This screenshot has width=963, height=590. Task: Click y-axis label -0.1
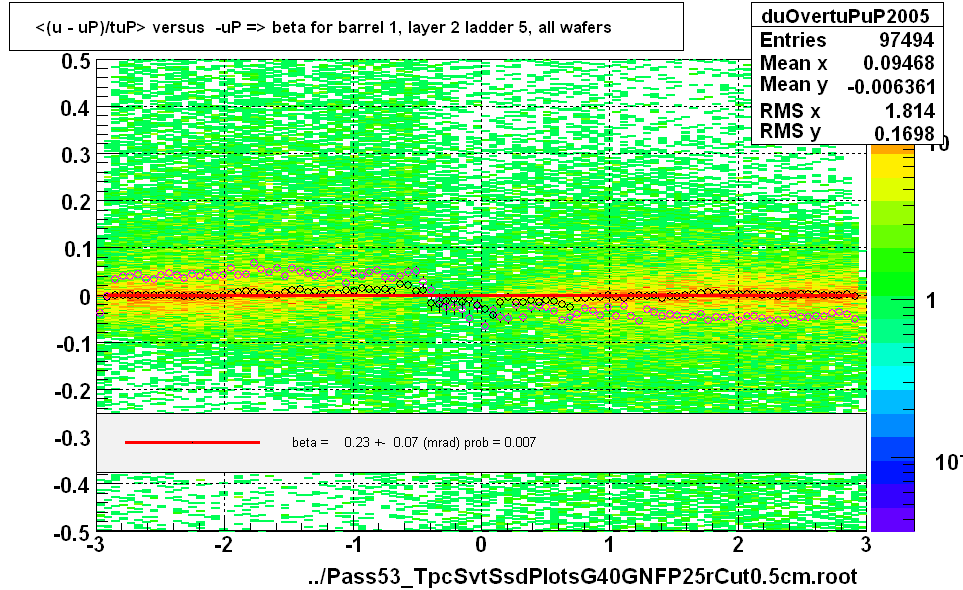pyautogui.click(x=73, y=344)
